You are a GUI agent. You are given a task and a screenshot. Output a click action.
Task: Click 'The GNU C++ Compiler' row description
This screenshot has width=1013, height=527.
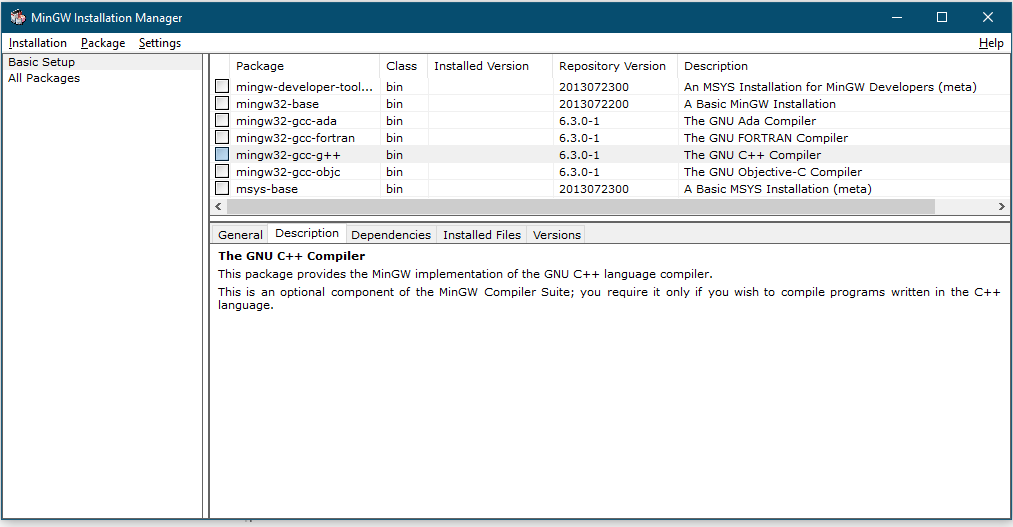tap(752, 155)
